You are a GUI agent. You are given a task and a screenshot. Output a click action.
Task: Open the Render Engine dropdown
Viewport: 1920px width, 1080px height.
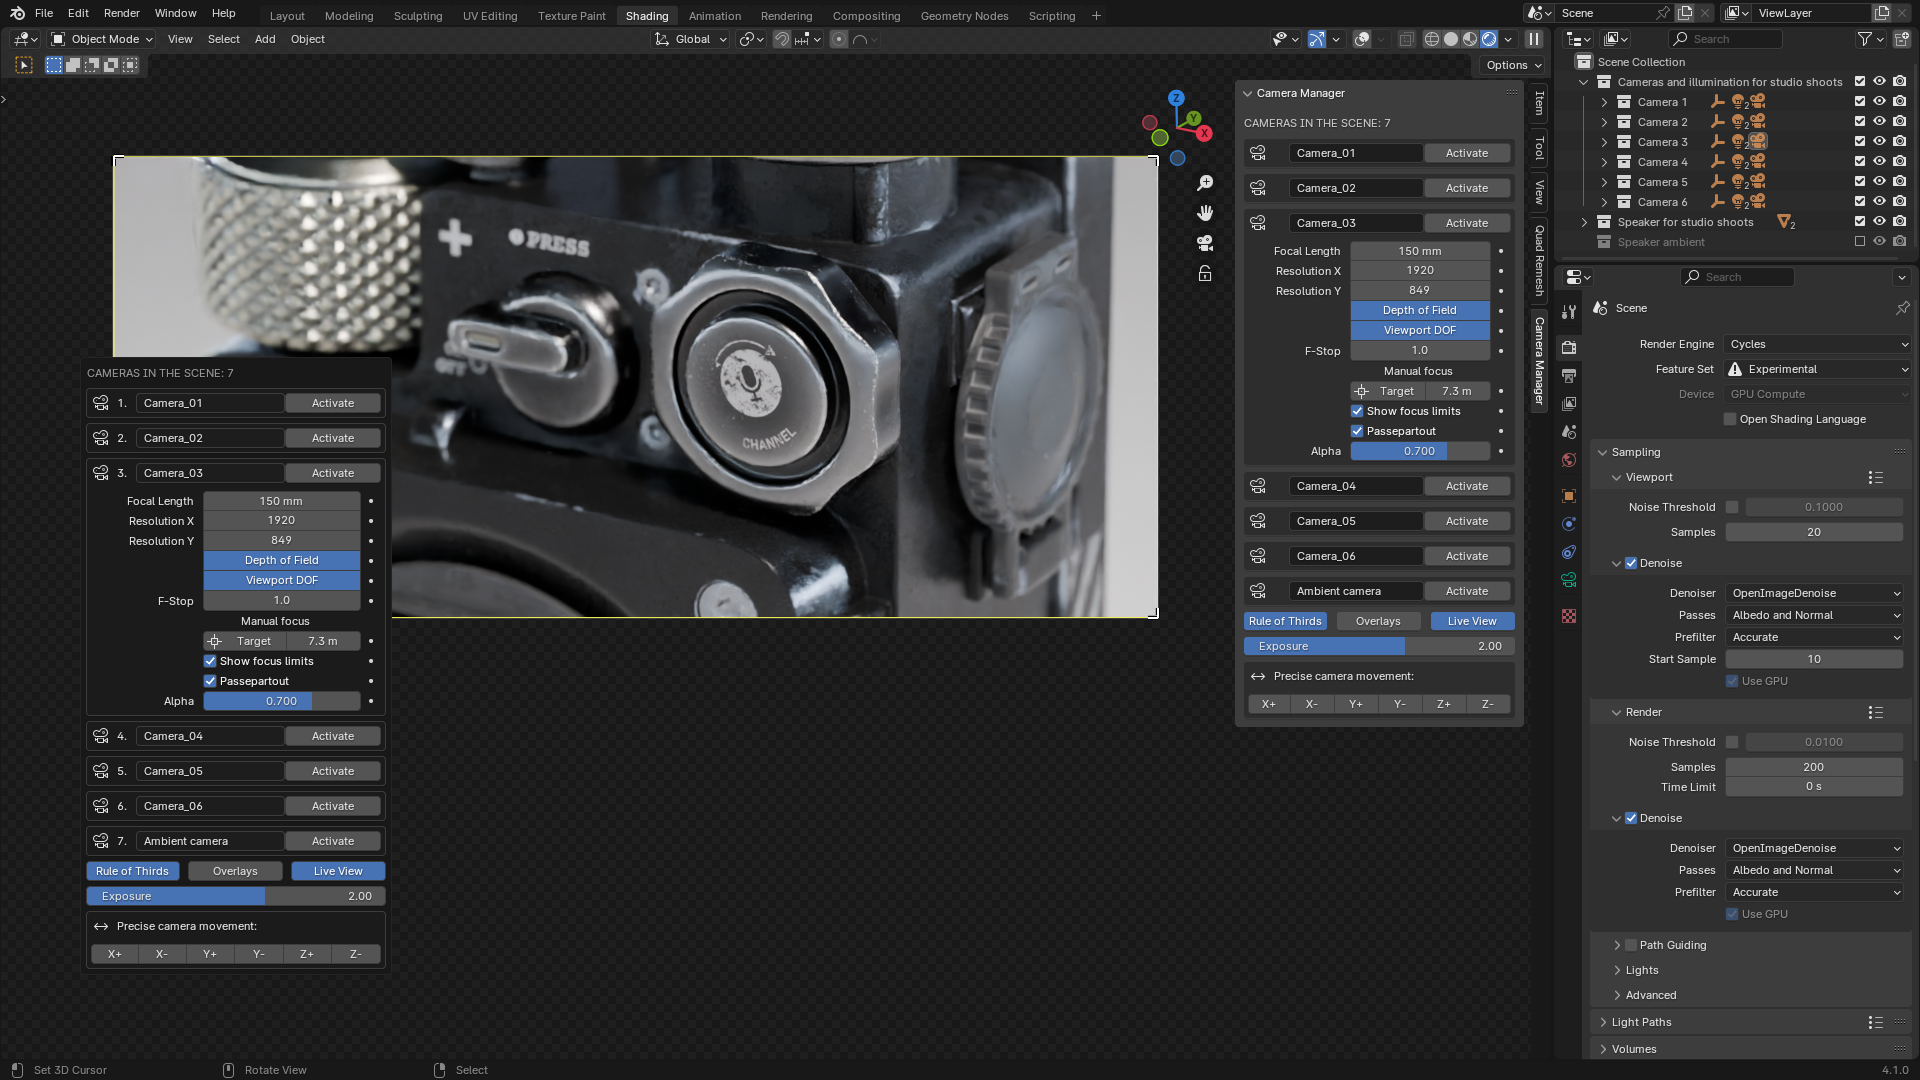pyautogui.click(x=1815, y=344)
